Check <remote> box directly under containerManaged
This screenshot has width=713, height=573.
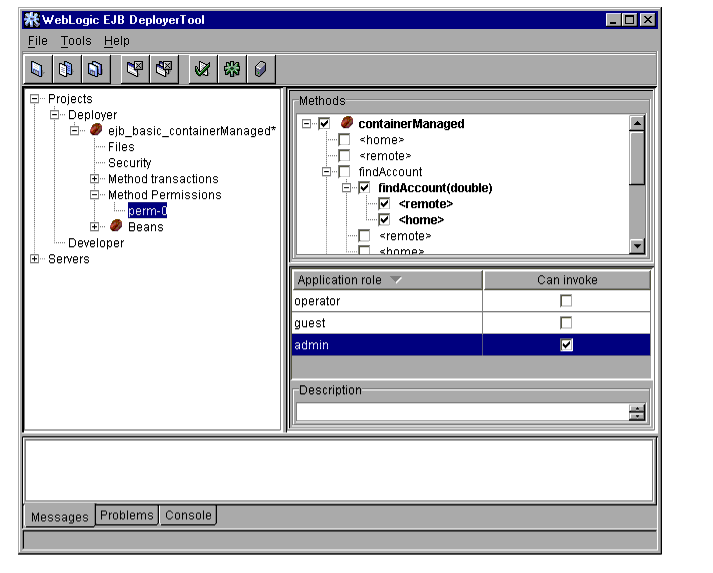click(x=344, y=156)
